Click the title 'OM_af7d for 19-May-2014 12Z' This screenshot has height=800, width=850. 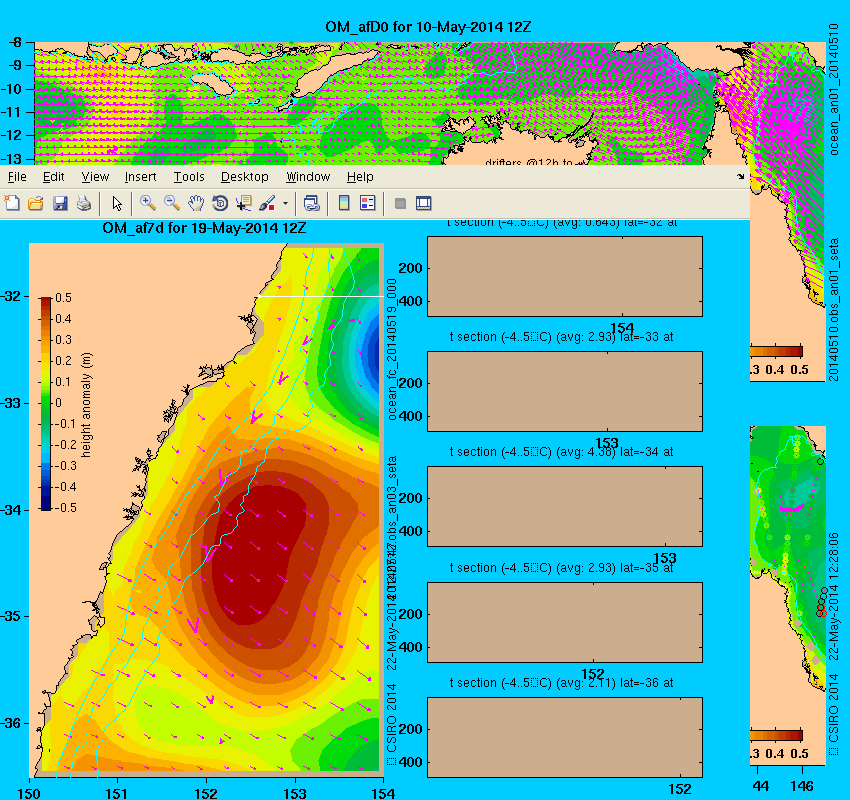point(204,228)
